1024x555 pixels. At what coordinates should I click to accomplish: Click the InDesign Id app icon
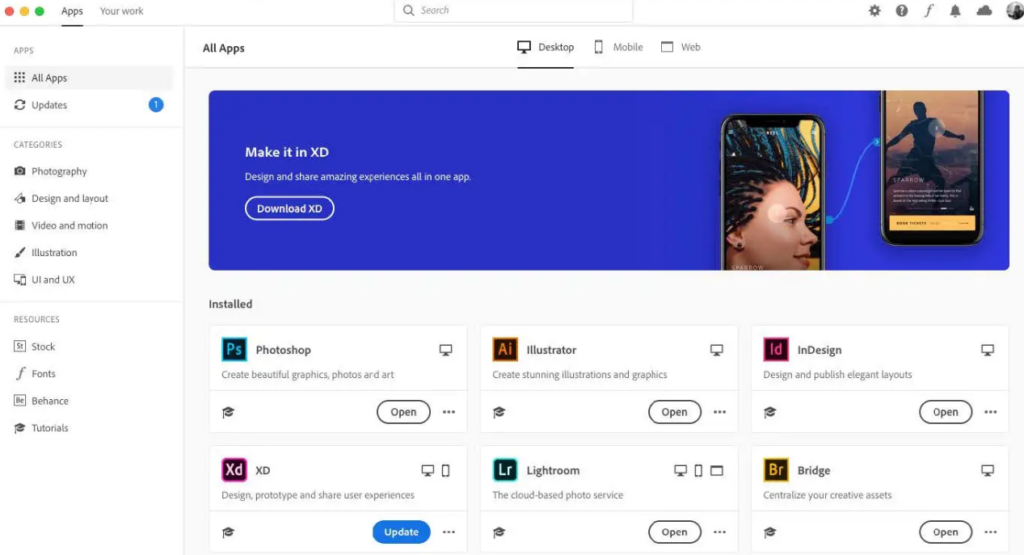776,349
